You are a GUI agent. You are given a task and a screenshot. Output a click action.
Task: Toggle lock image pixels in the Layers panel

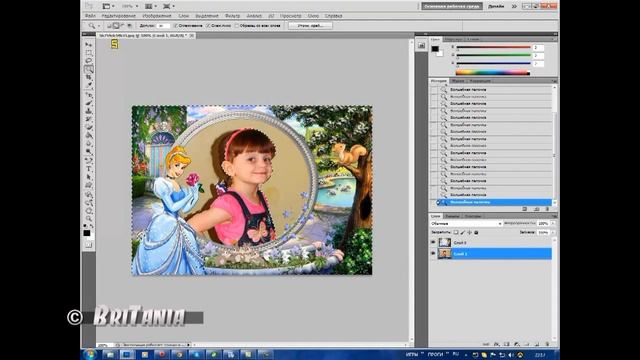tap(462, 232)
